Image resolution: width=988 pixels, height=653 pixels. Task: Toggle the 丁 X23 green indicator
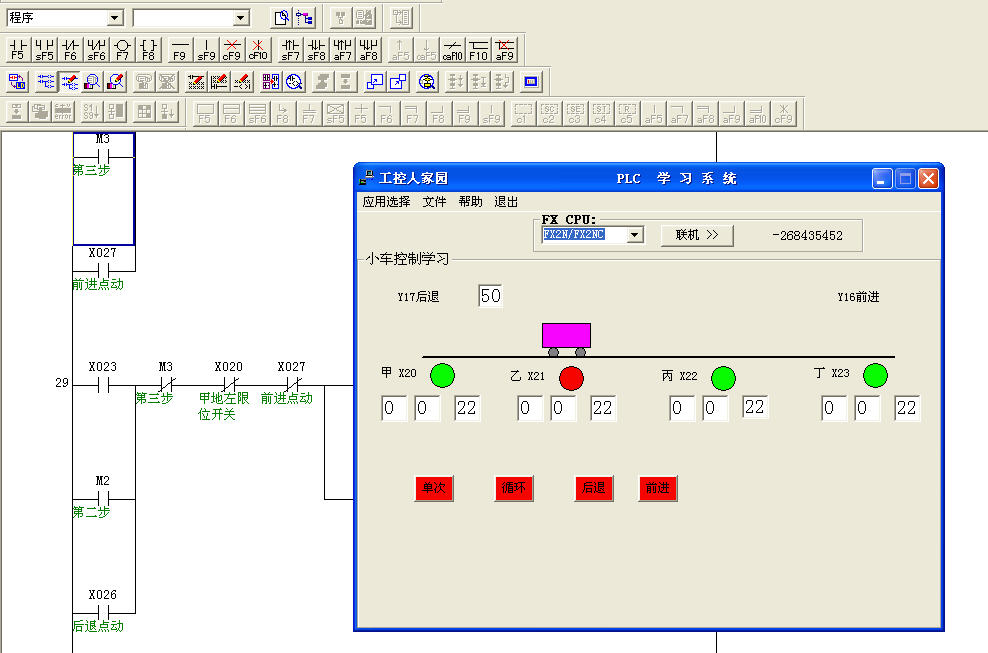875,376
